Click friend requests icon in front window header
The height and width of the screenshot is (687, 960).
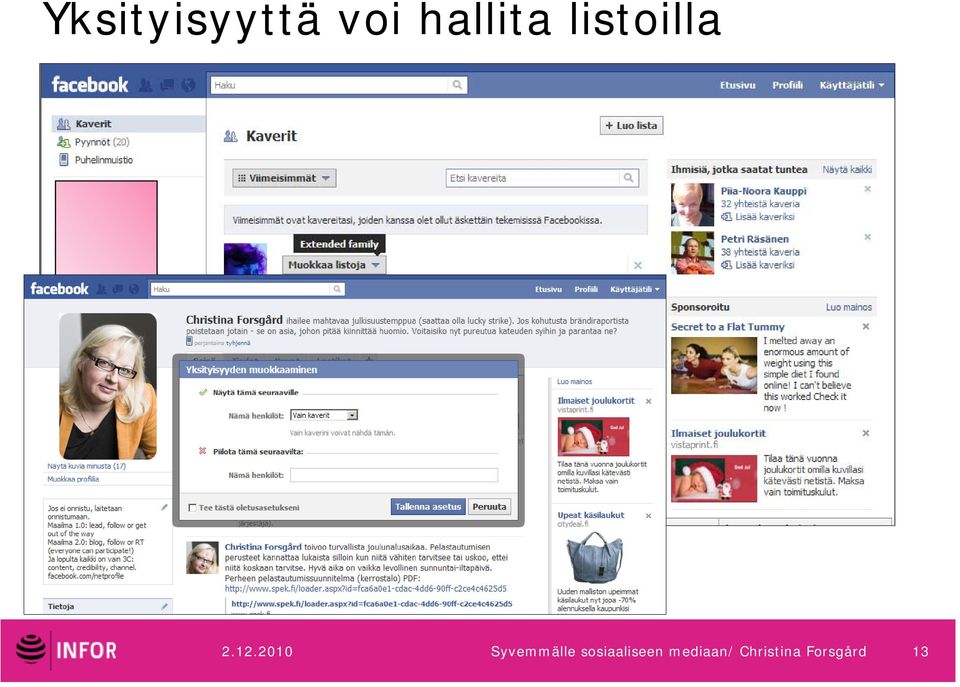[x=102, y=289]
